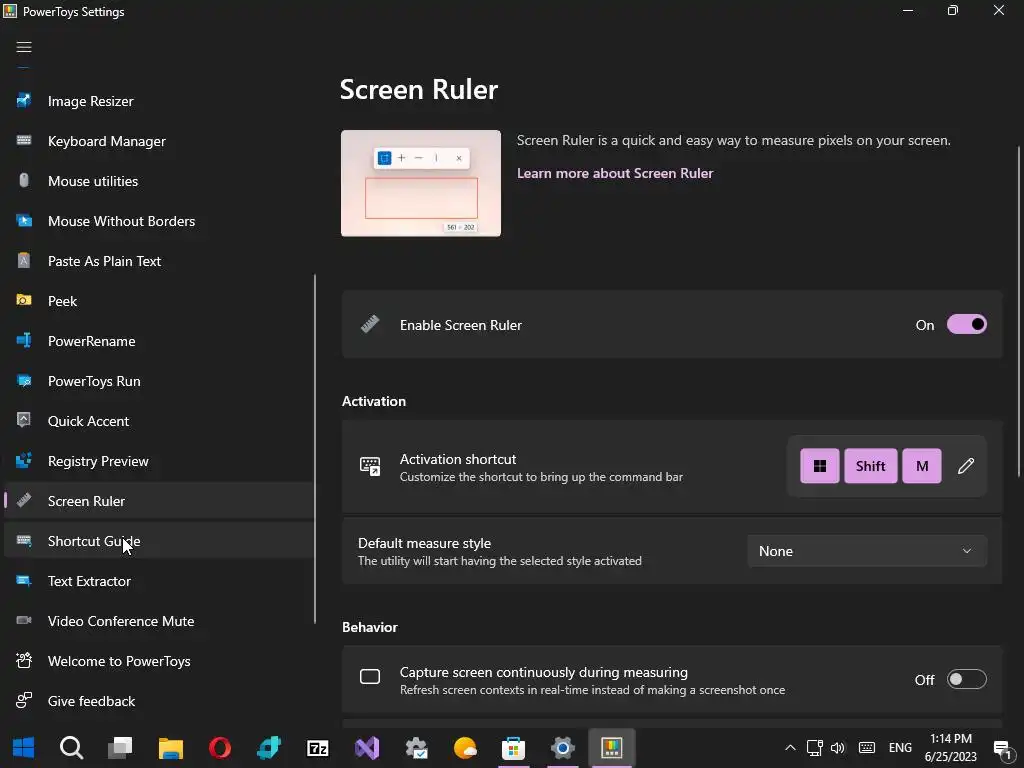Click the Keyboard Manager sidebar icon
This screenshot has width=1024, height=768.
coord(24,140)
